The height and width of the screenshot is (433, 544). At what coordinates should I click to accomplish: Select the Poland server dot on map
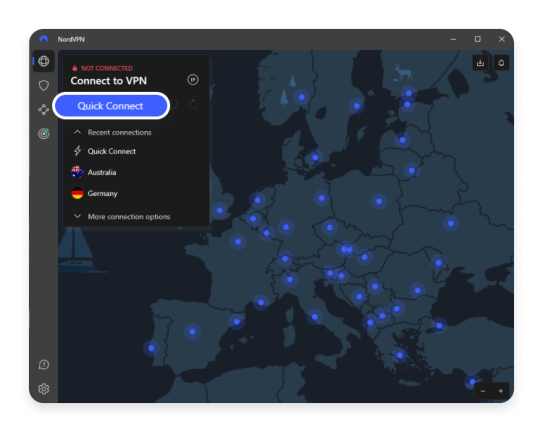(x=379, y=201)
